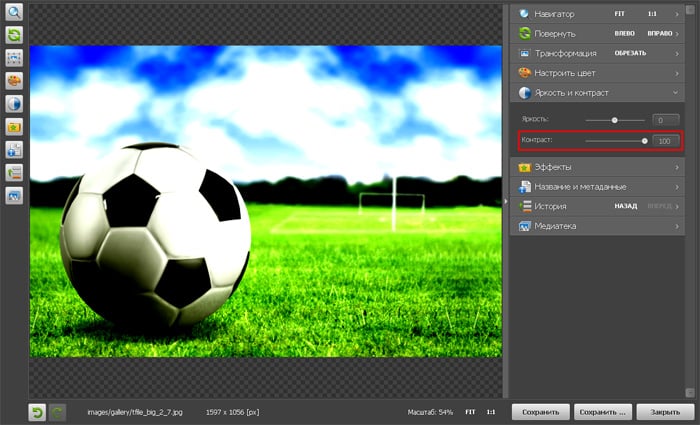The height and width of the screenshot is (425, 700).
Task: Collapse the Яркость и контраст panel
Action: coord(597,92)
